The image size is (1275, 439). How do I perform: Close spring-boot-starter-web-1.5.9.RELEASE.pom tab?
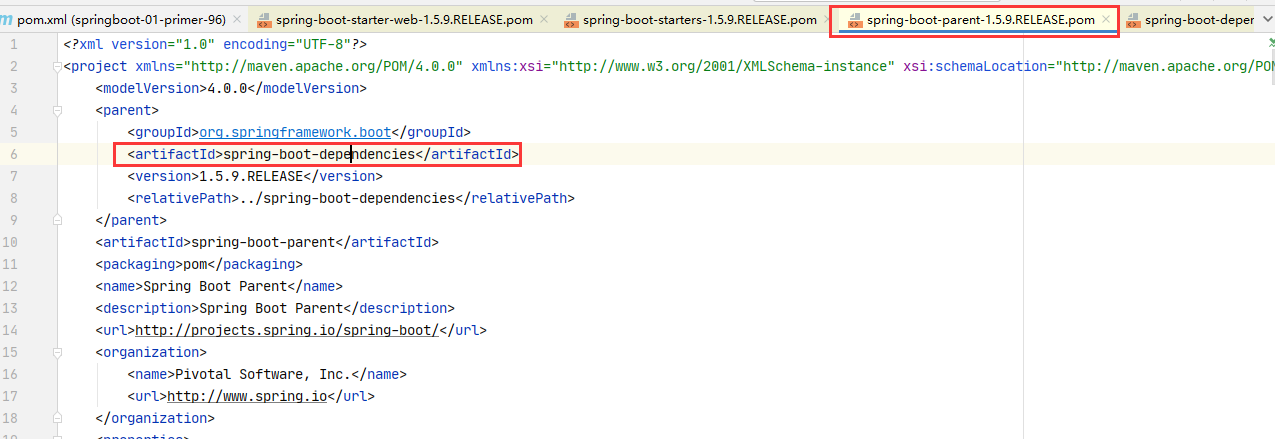click(x=543, y=20)
